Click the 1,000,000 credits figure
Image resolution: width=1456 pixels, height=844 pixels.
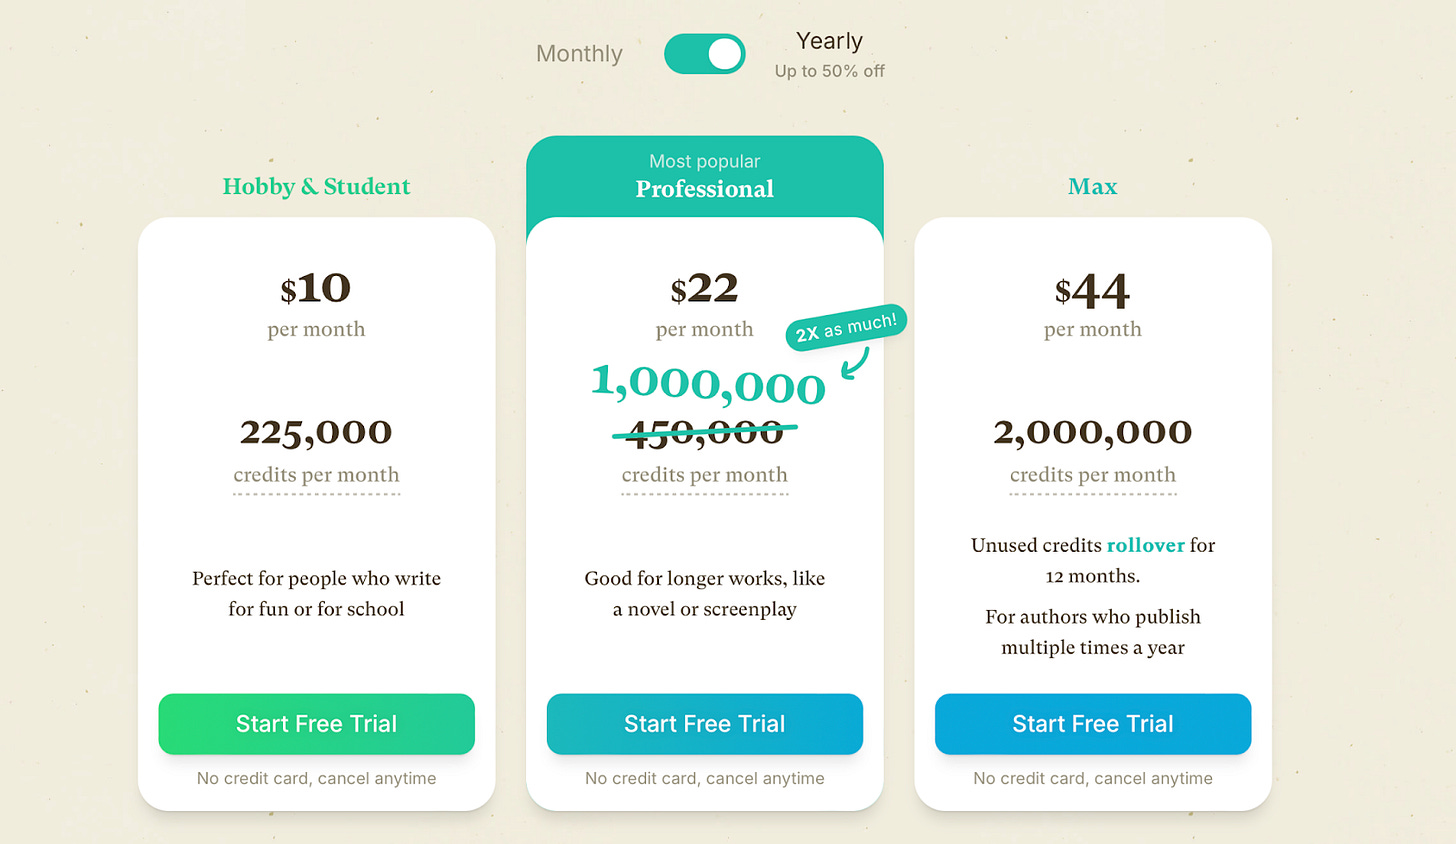708,384
